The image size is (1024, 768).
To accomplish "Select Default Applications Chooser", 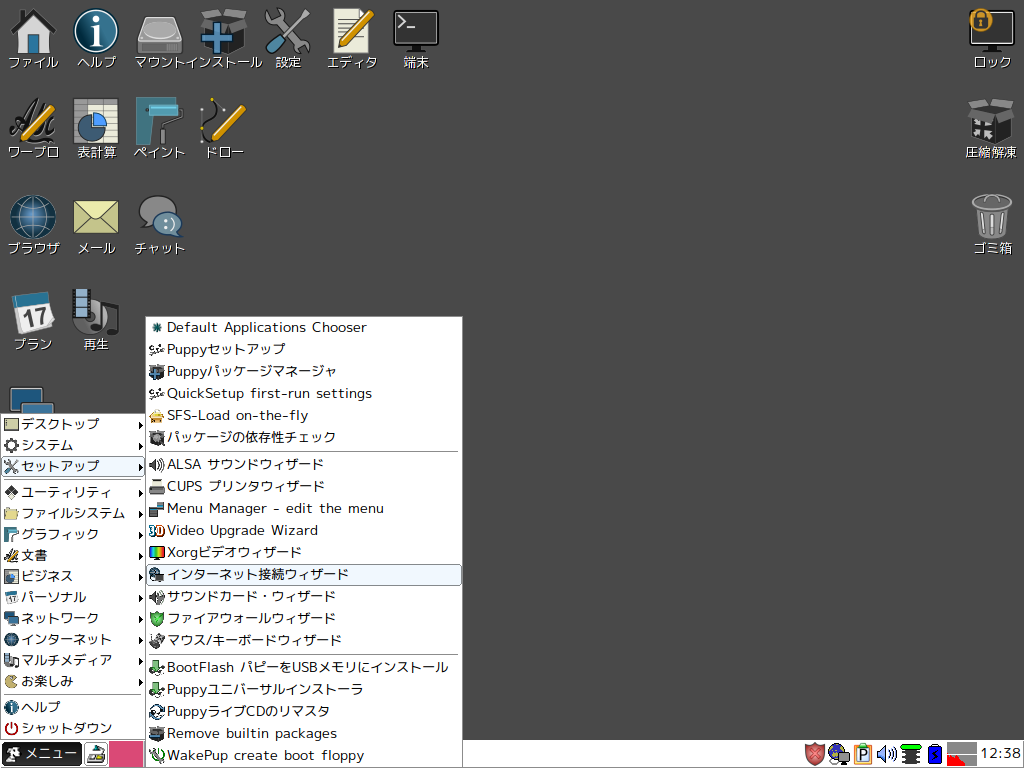I will [x=304, y=327].
